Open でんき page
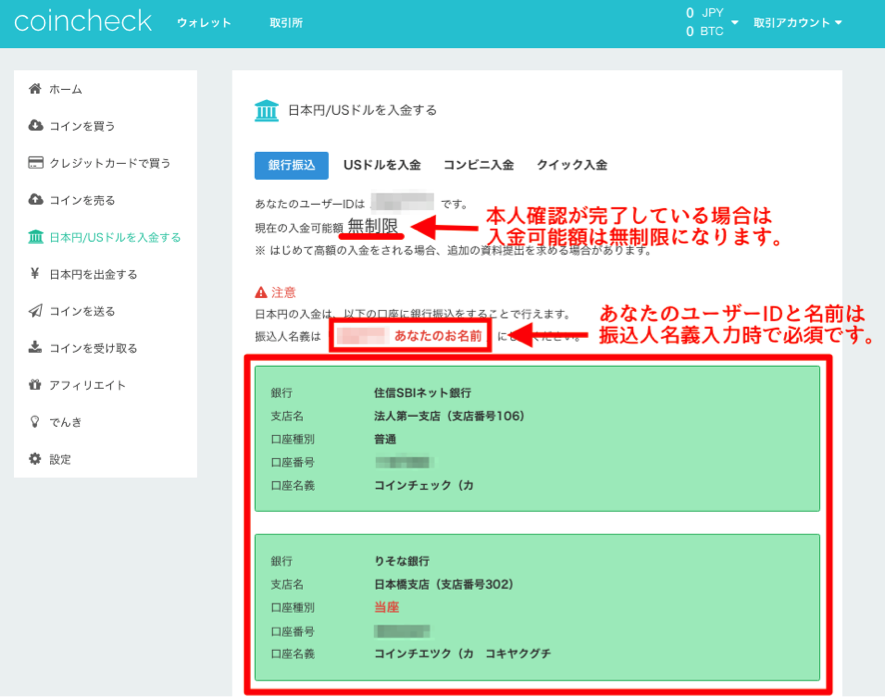 (x=66, y=422)
